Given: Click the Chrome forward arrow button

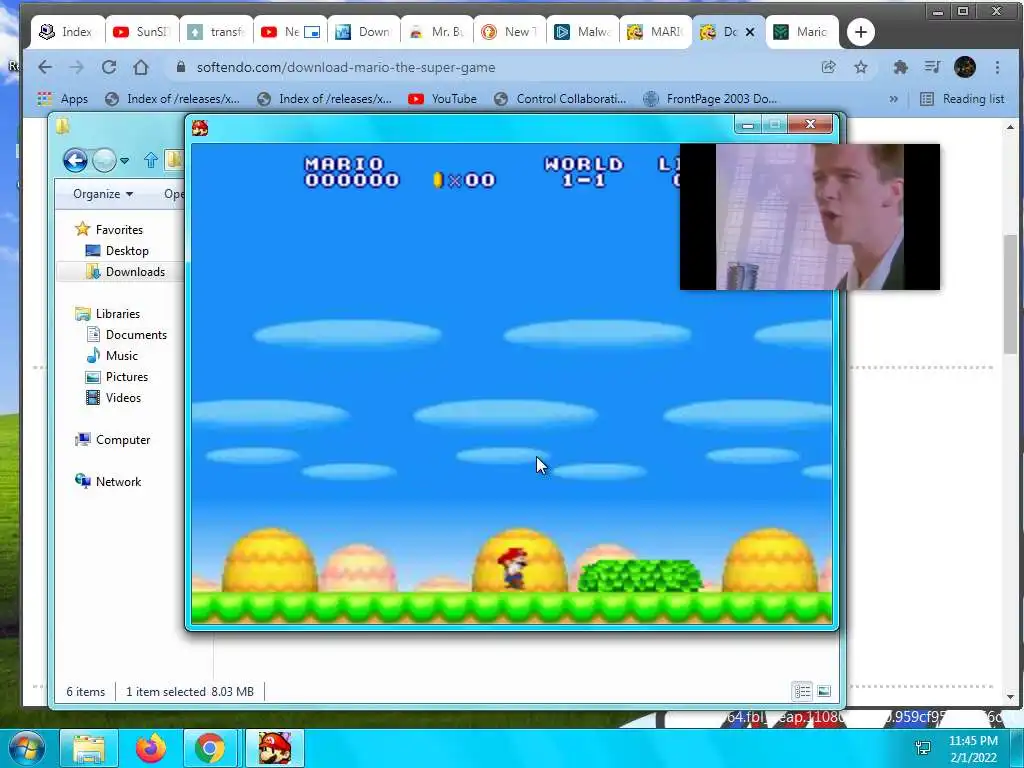Looking at the screenshot, I should 76,67.
